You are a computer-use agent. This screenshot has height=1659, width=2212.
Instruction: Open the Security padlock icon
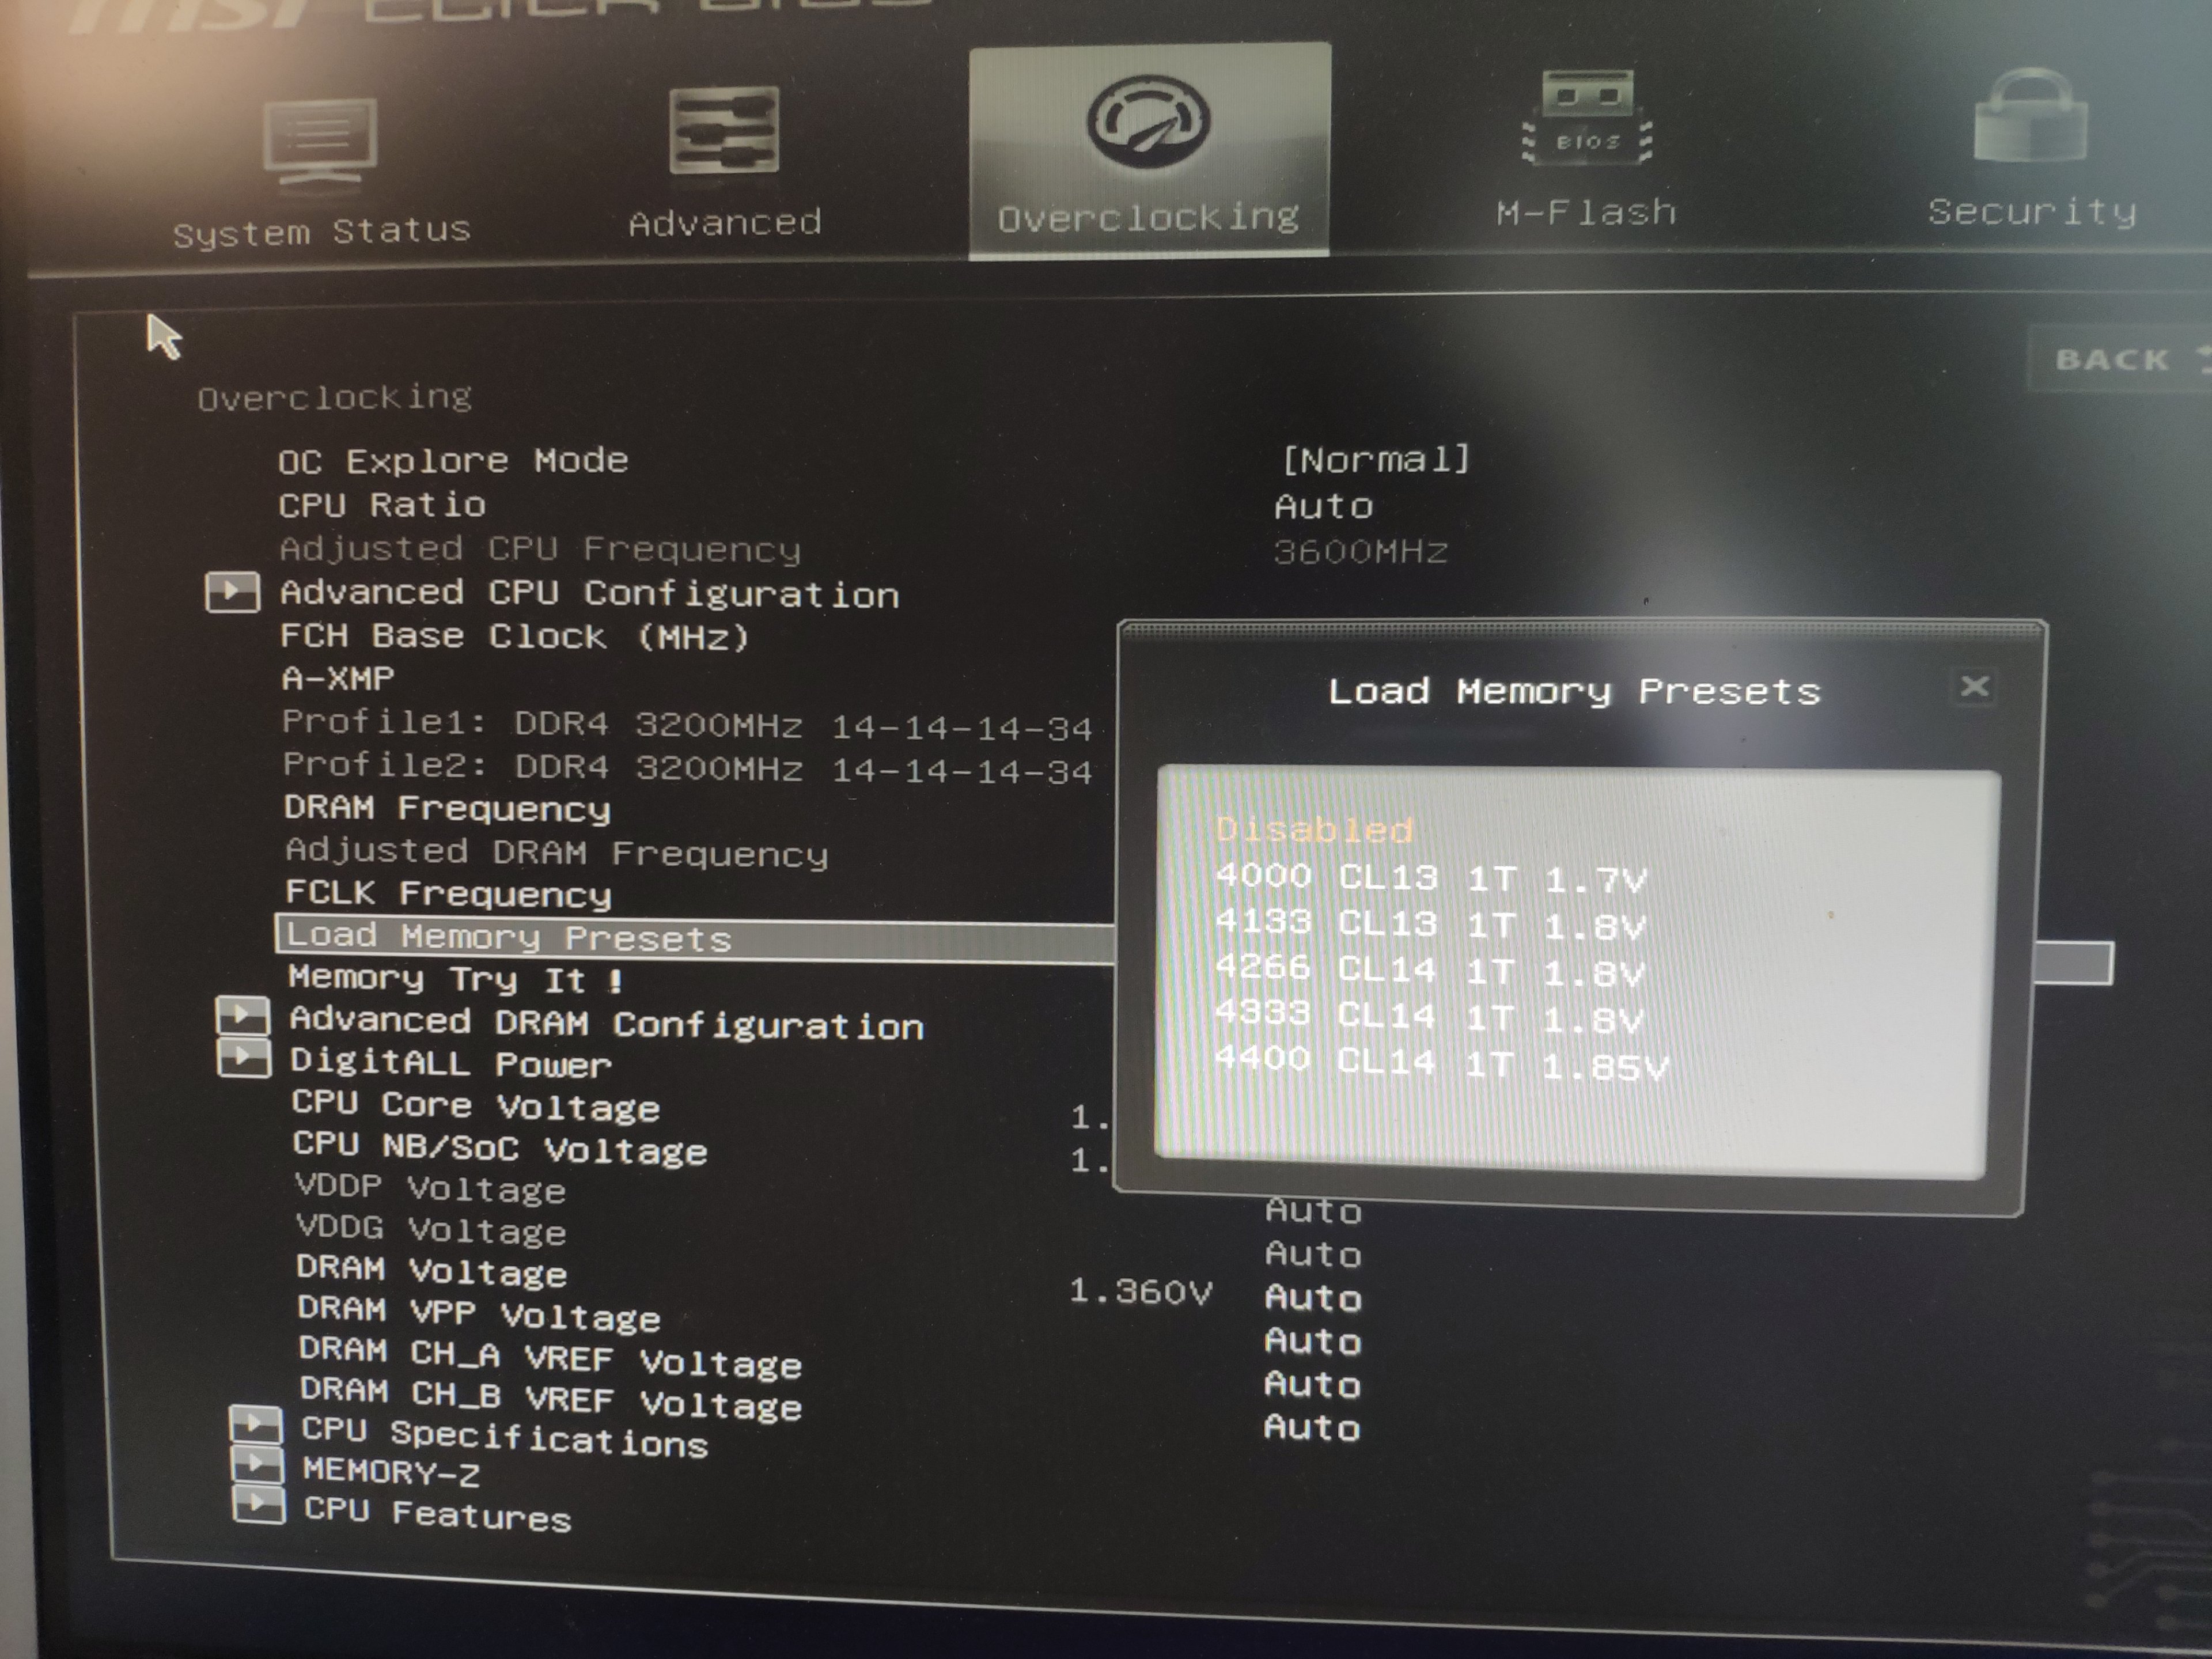point(2031,117)
